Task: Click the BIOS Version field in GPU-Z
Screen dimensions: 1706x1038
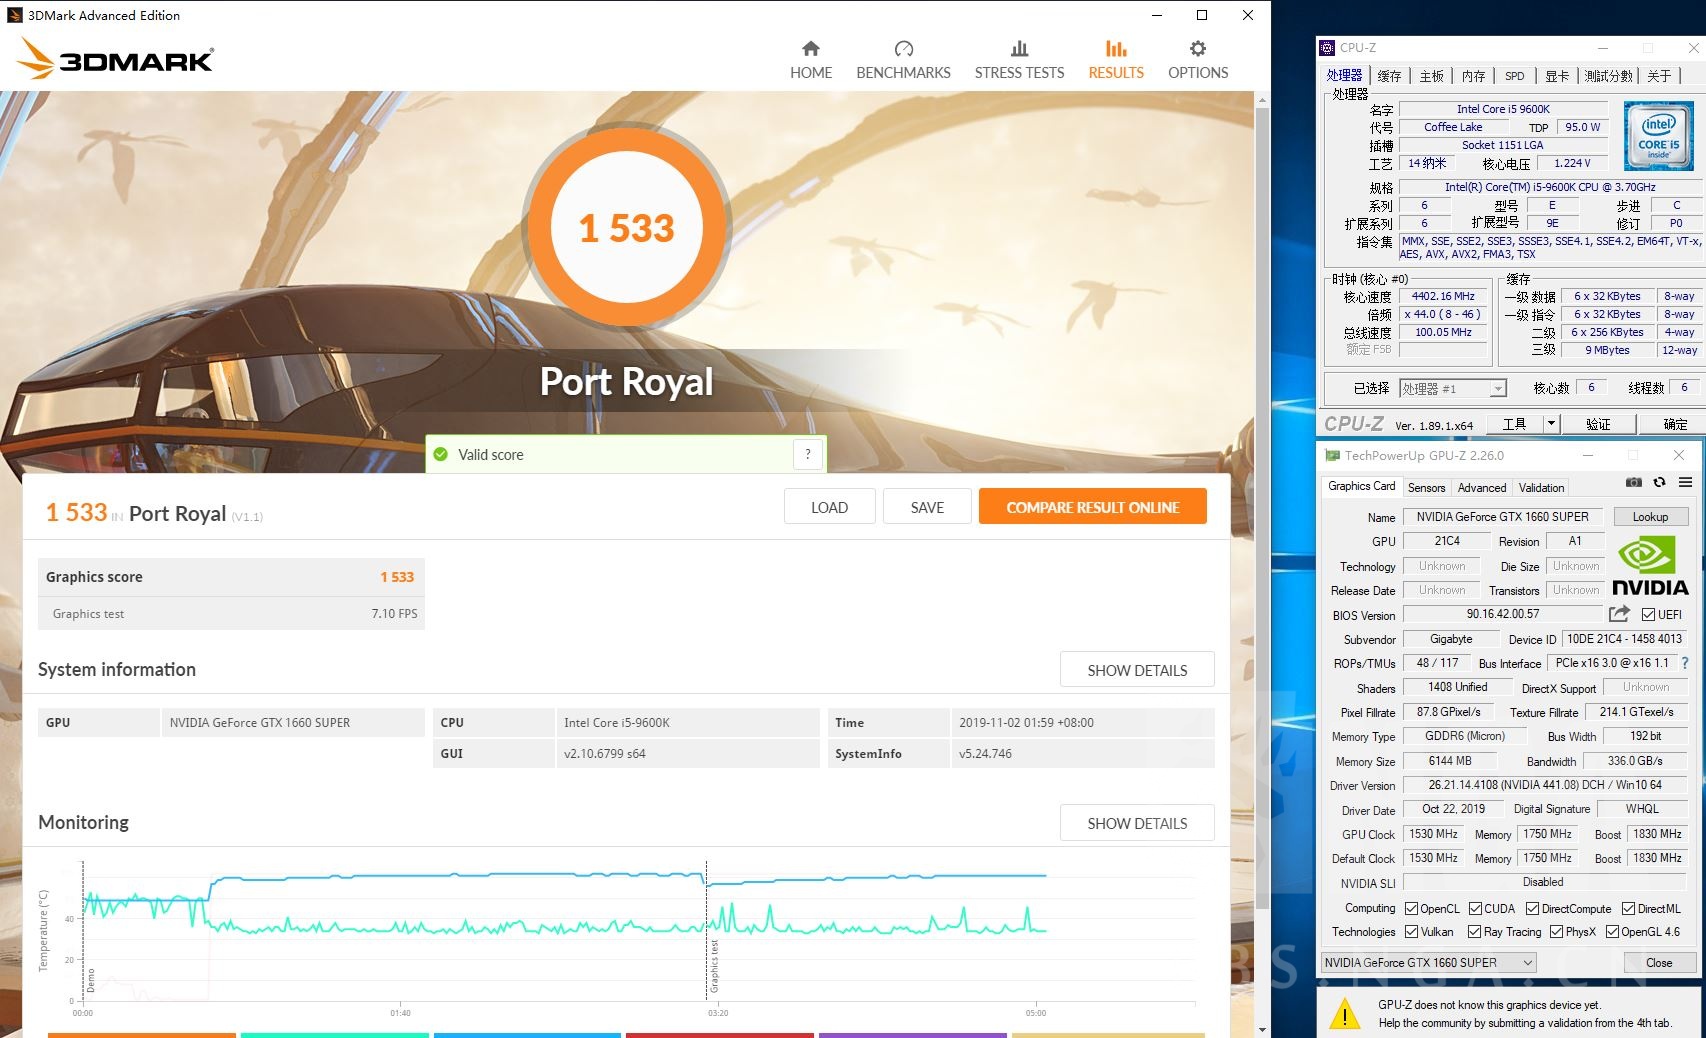Action: pos(1502,614)
